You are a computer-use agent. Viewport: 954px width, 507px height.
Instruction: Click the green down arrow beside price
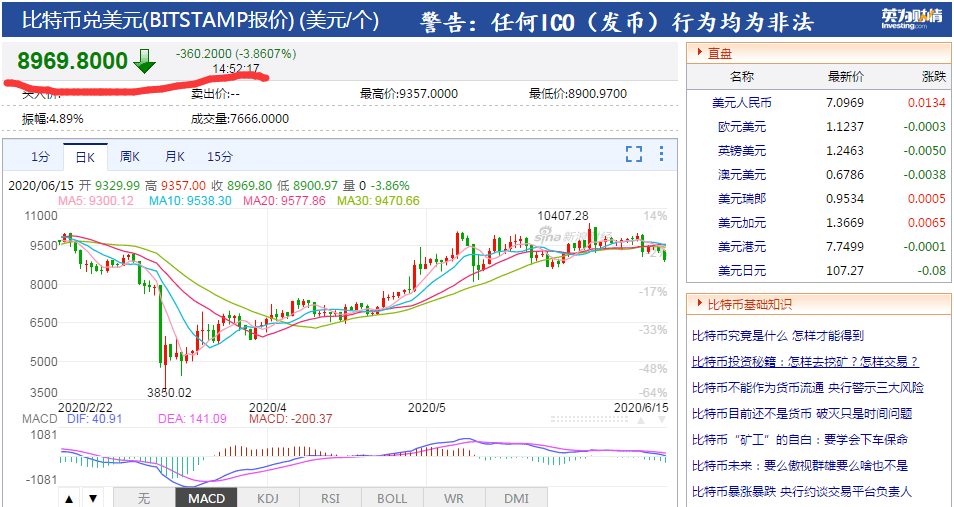(x=144, y=61)
